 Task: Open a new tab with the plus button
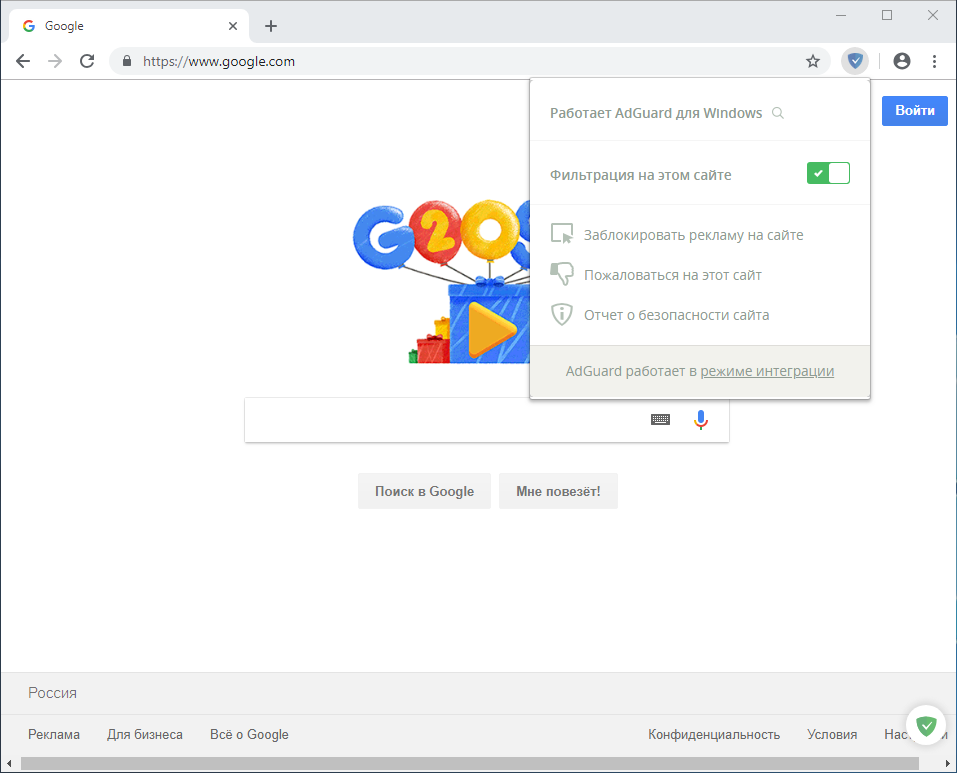coord(271,26)
